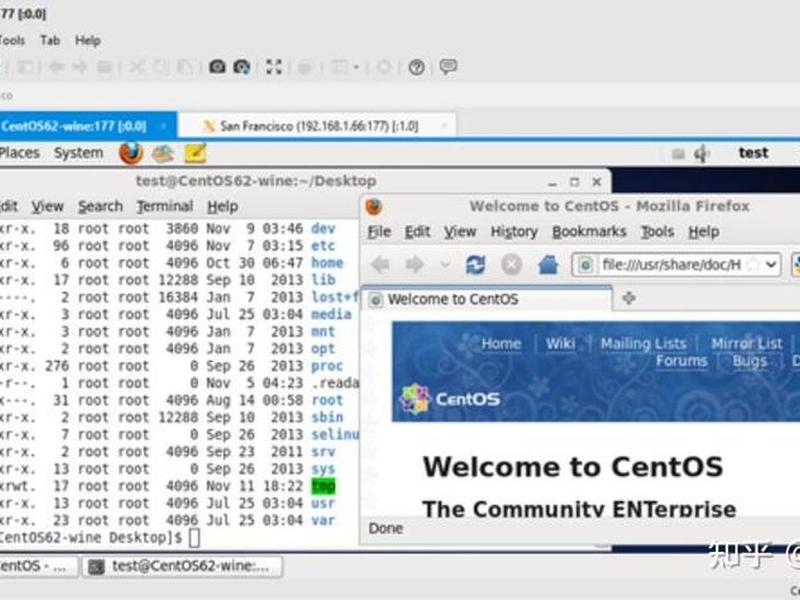Click the CentOS taskbar window button

pos(37,566)
